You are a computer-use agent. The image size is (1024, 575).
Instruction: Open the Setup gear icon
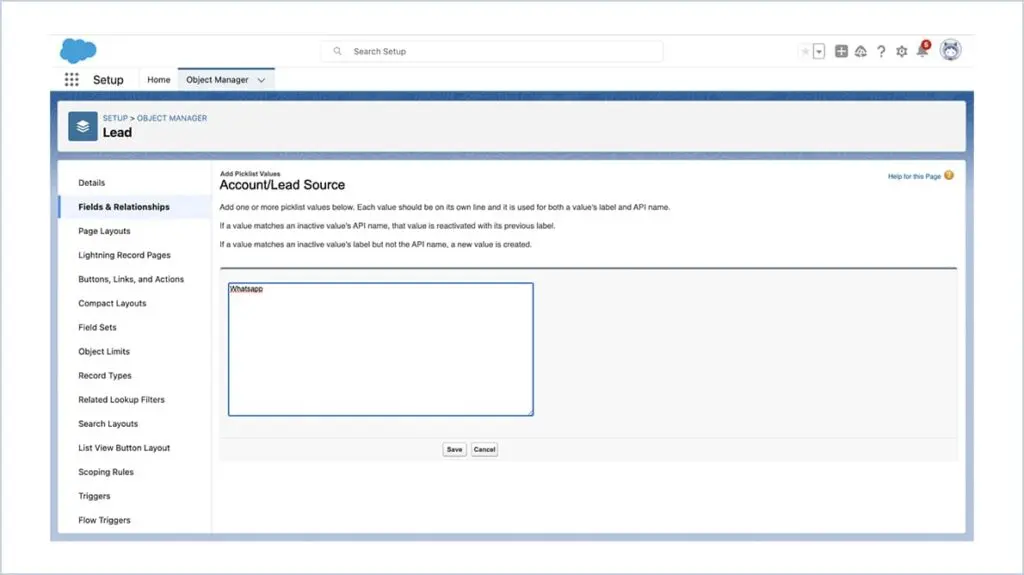click(x=901, y=51)
